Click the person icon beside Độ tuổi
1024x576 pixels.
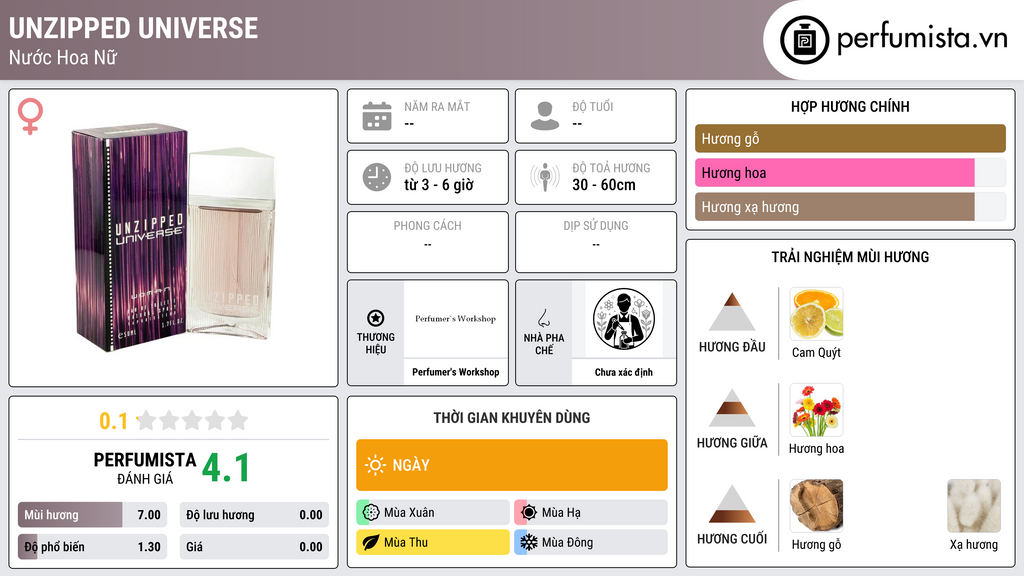click(x=545, y=116)
